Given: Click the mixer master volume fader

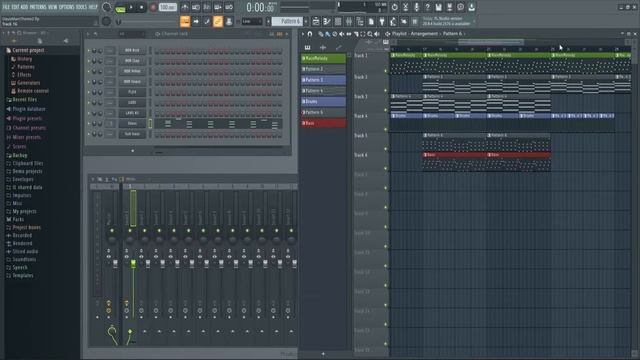Looking at the screenshot, I should 115,264.
